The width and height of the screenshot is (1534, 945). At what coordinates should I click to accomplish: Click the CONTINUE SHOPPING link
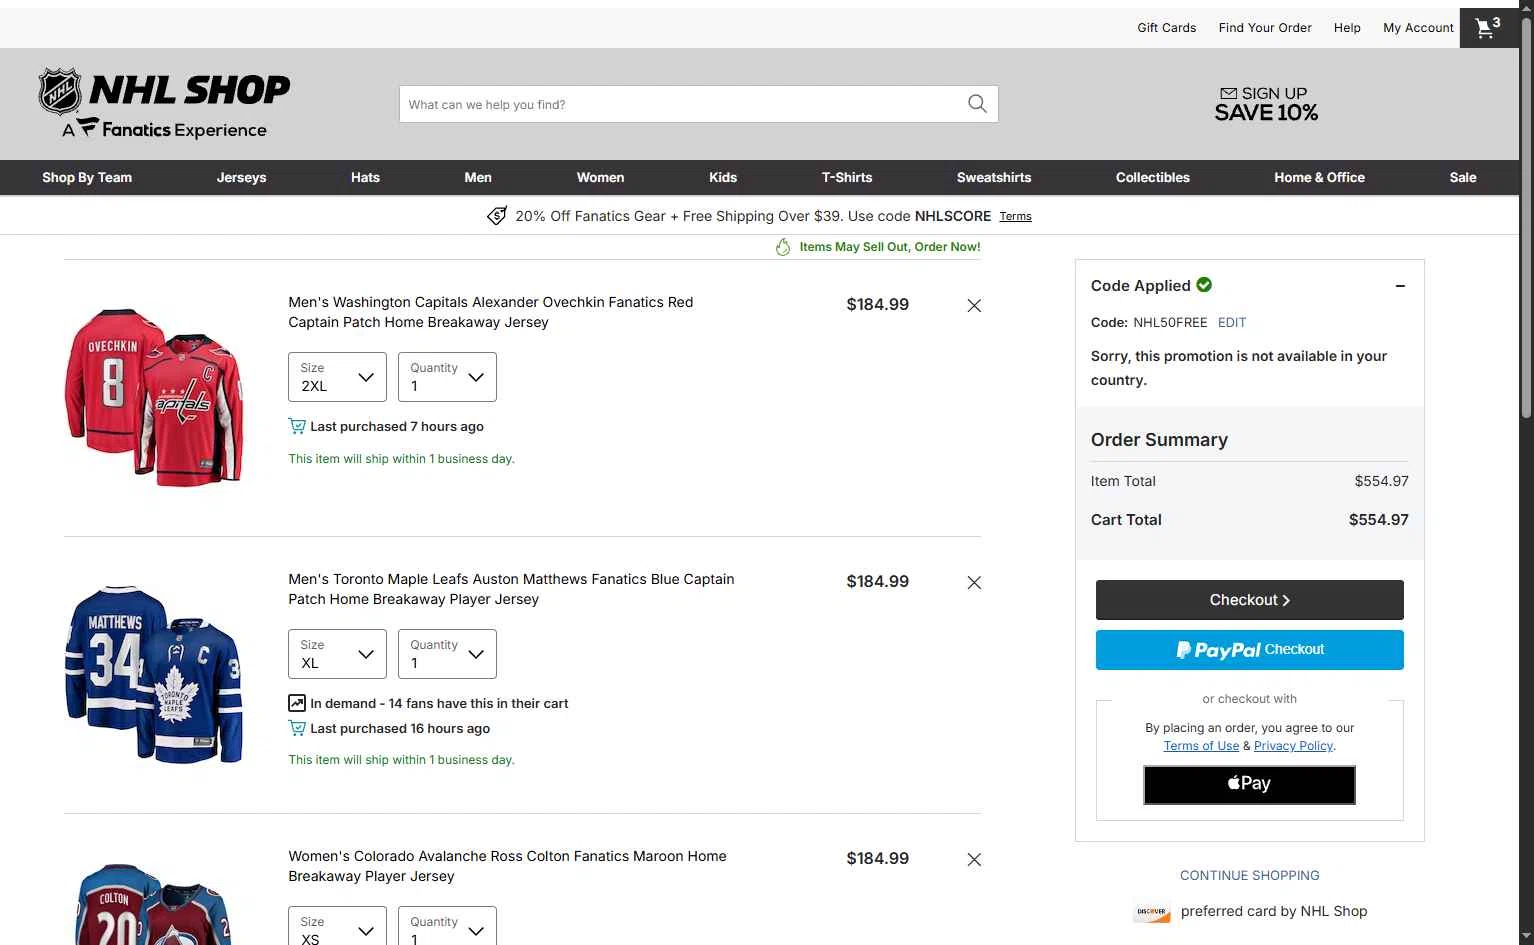click(x=1250, y=876)
